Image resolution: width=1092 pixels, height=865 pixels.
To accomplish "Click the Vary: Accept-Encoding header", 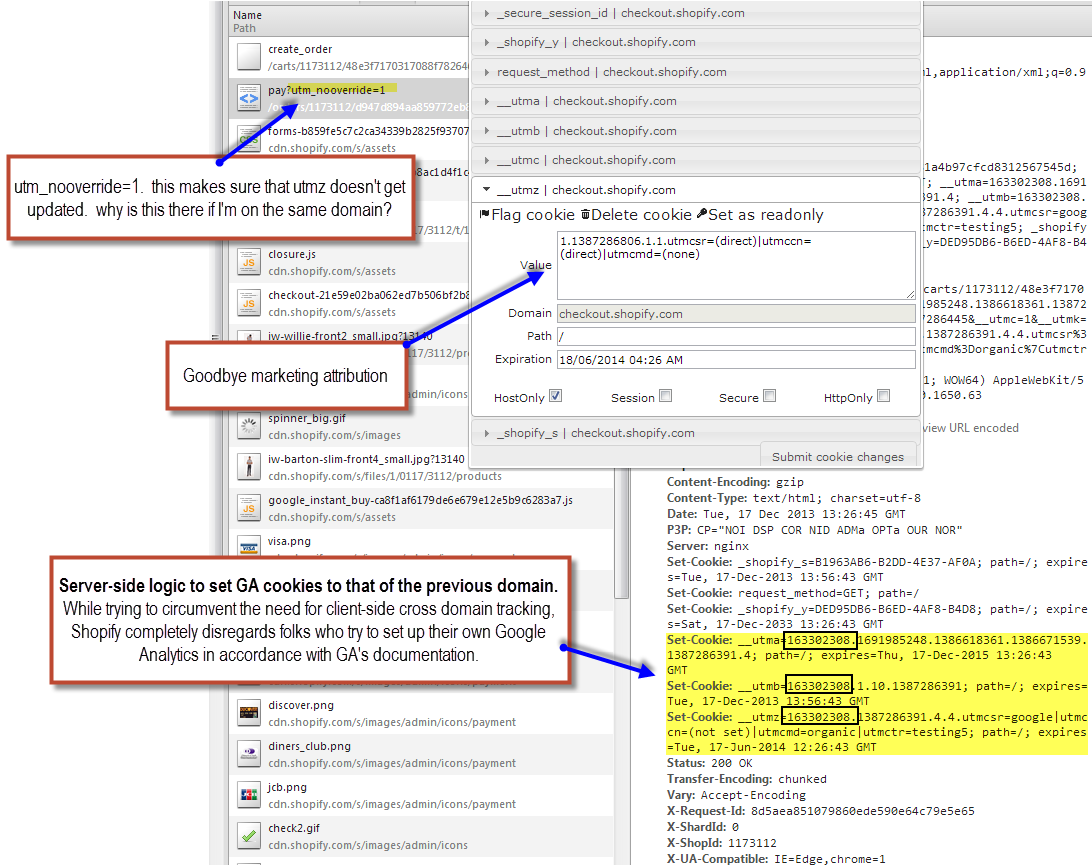I will point(736,795).
